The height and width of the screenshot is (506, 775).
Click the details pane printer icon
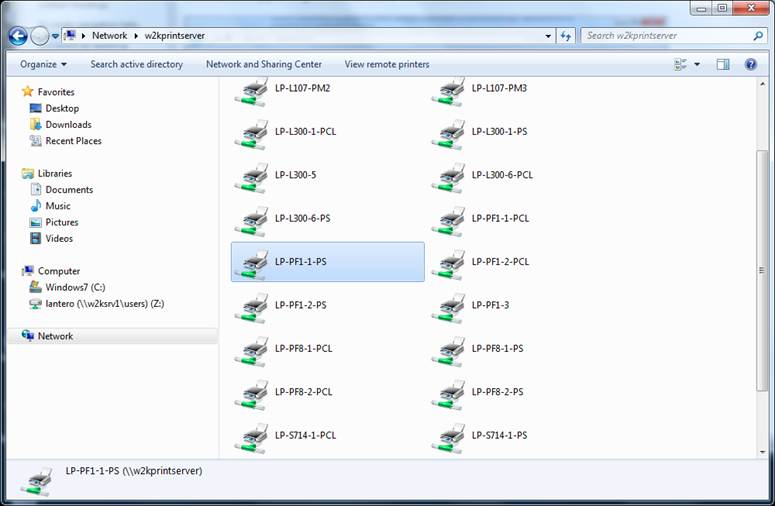(37, 481)
